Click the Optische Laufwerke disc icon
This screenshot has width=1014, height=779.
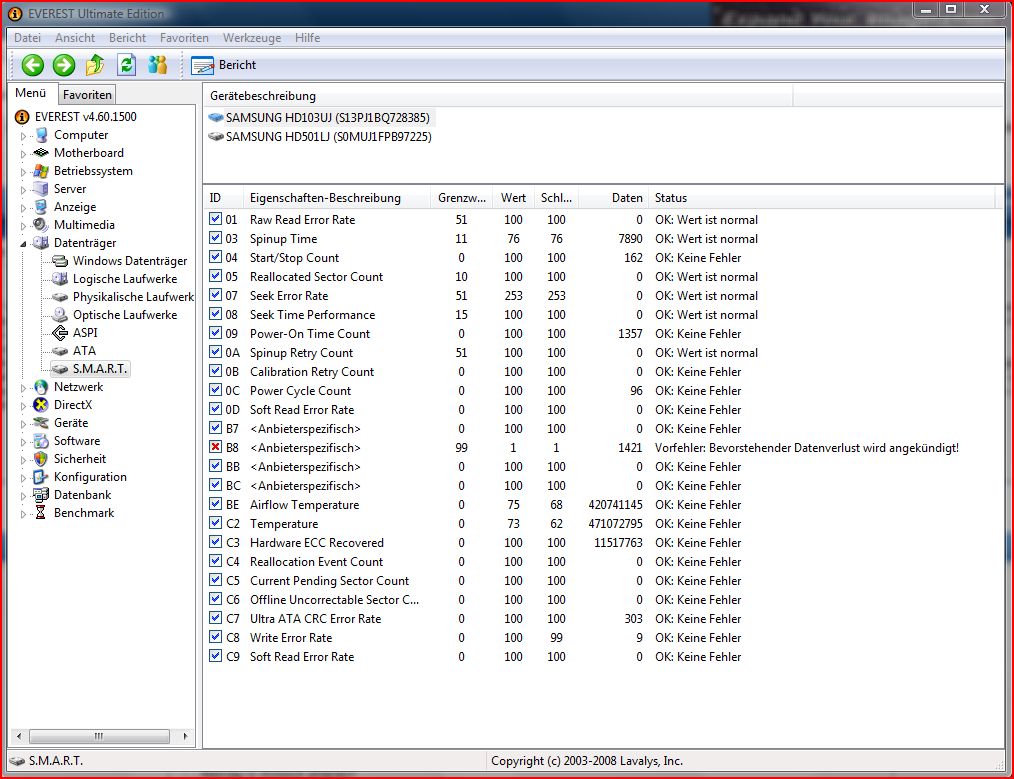tap(60, 315)
